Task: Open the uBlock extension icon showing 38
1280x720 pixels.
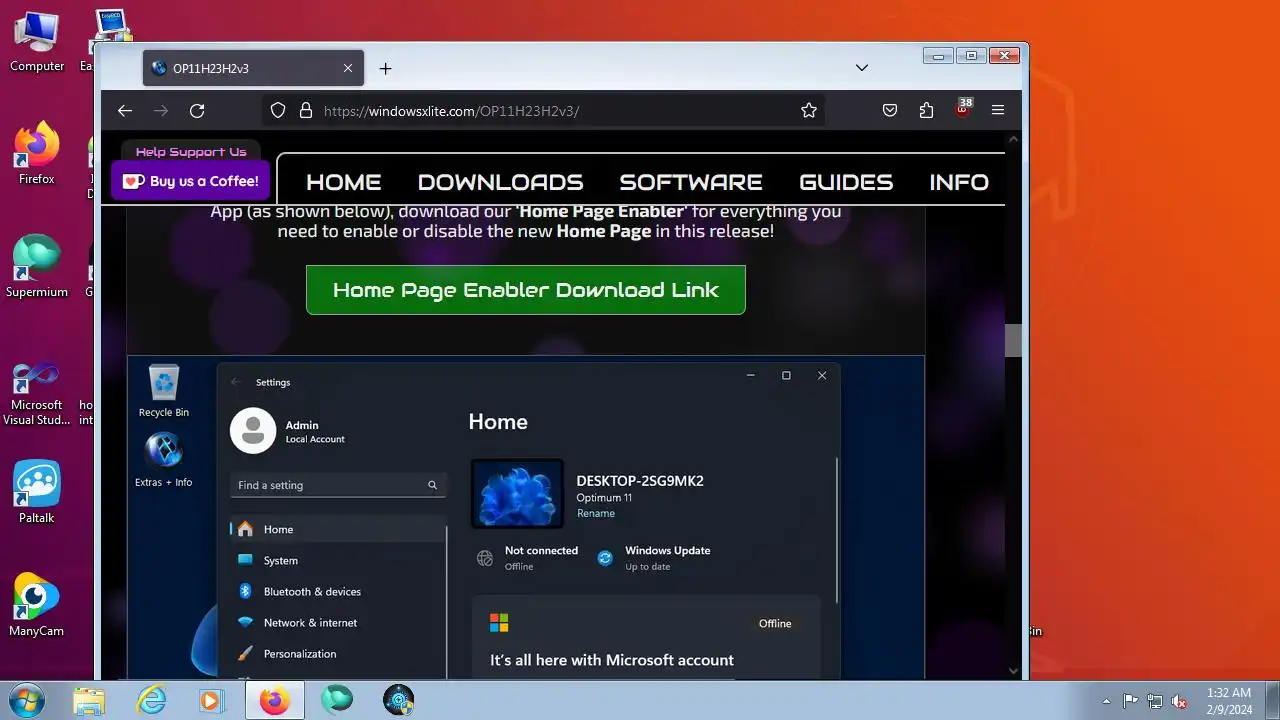Action: tap(963, 109)
